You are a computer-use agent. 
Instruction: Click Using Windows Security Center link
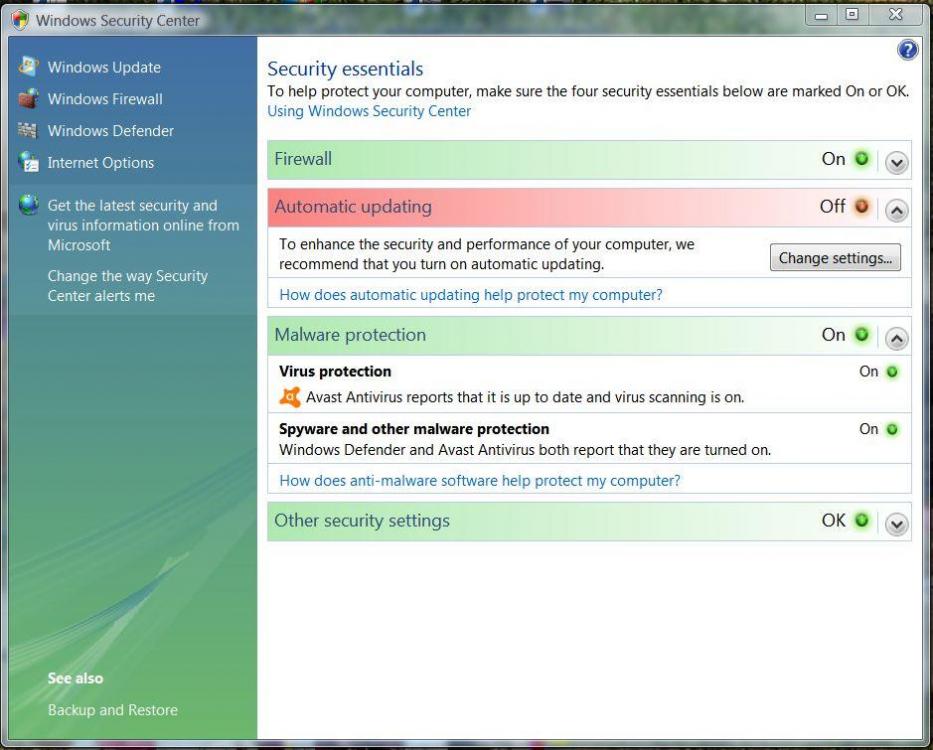pyautogui.click(x=369, y=111)
